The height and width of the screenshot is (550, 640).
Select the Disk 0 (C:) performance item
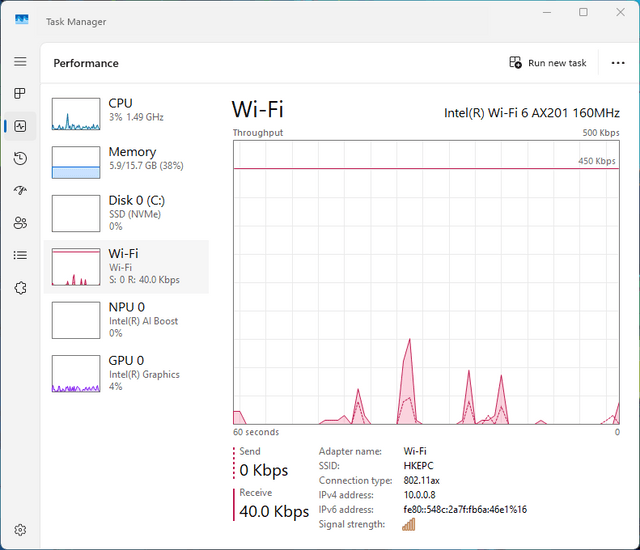(x=126, y=213)
